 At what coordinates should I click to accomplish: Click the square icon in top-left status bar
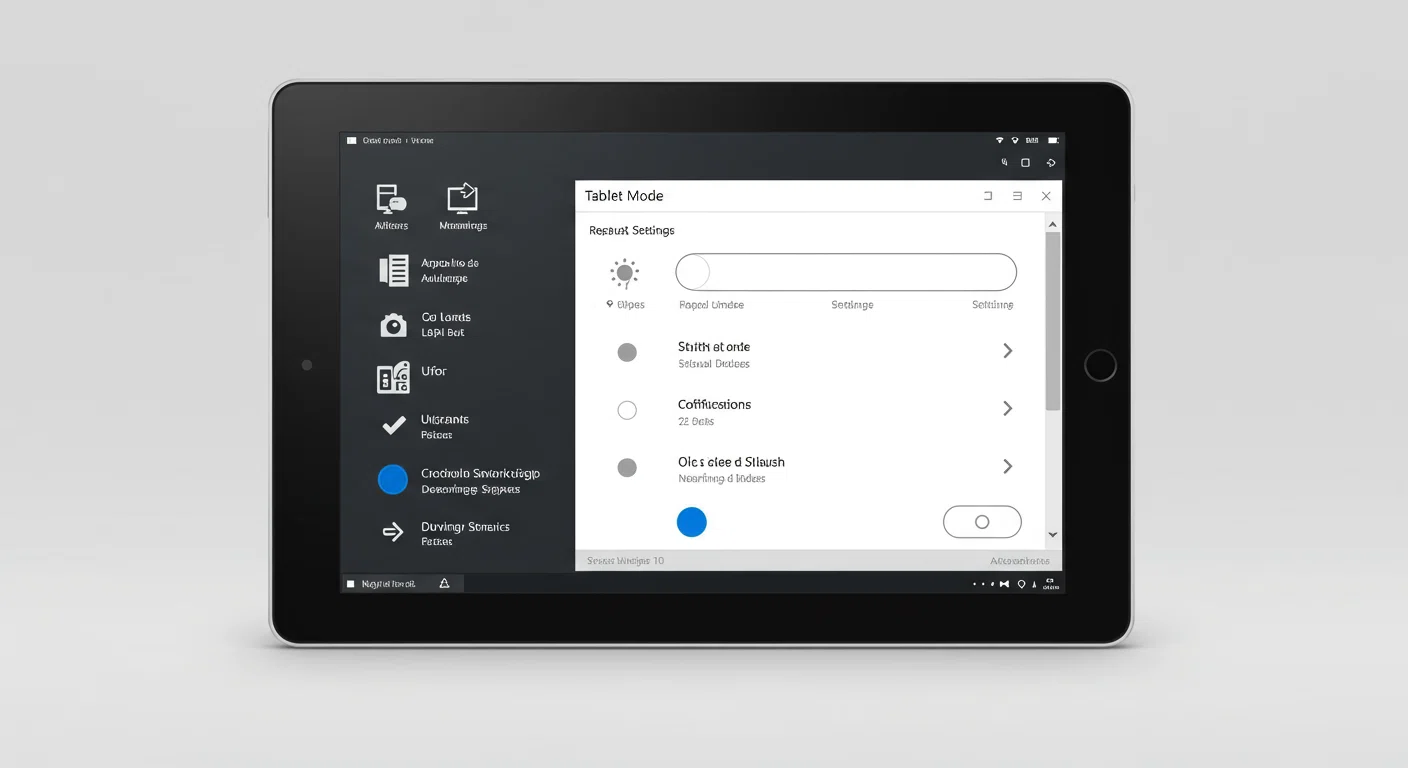tap(351, 141)
